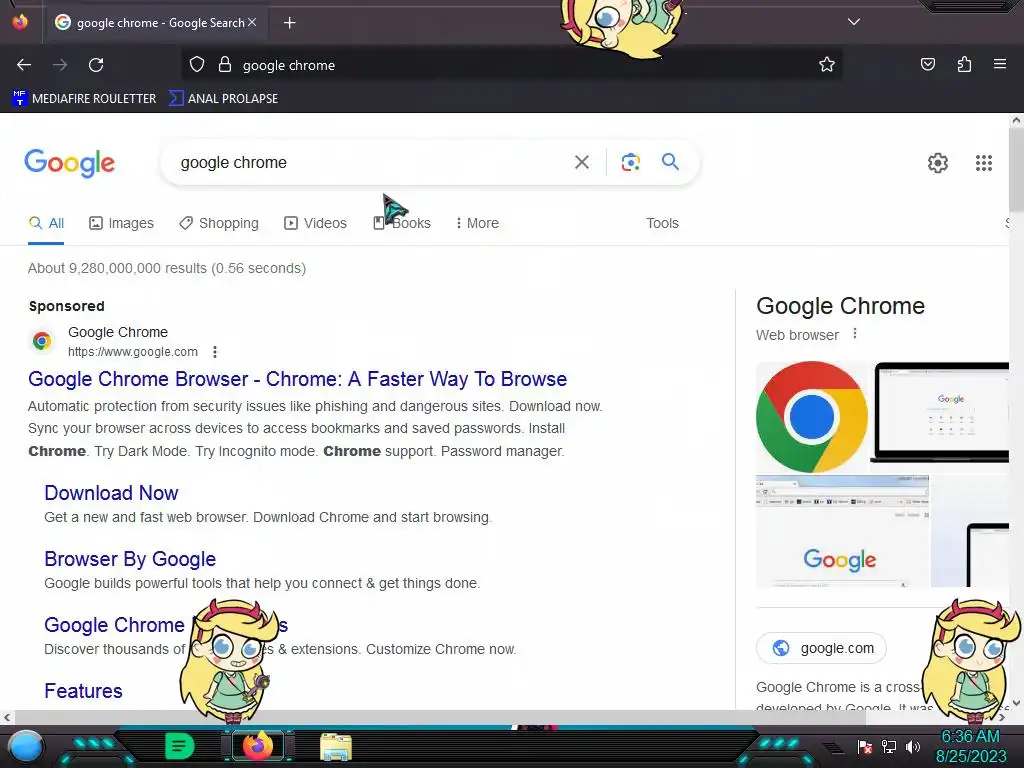Reload the current page

tap(96, 65)
